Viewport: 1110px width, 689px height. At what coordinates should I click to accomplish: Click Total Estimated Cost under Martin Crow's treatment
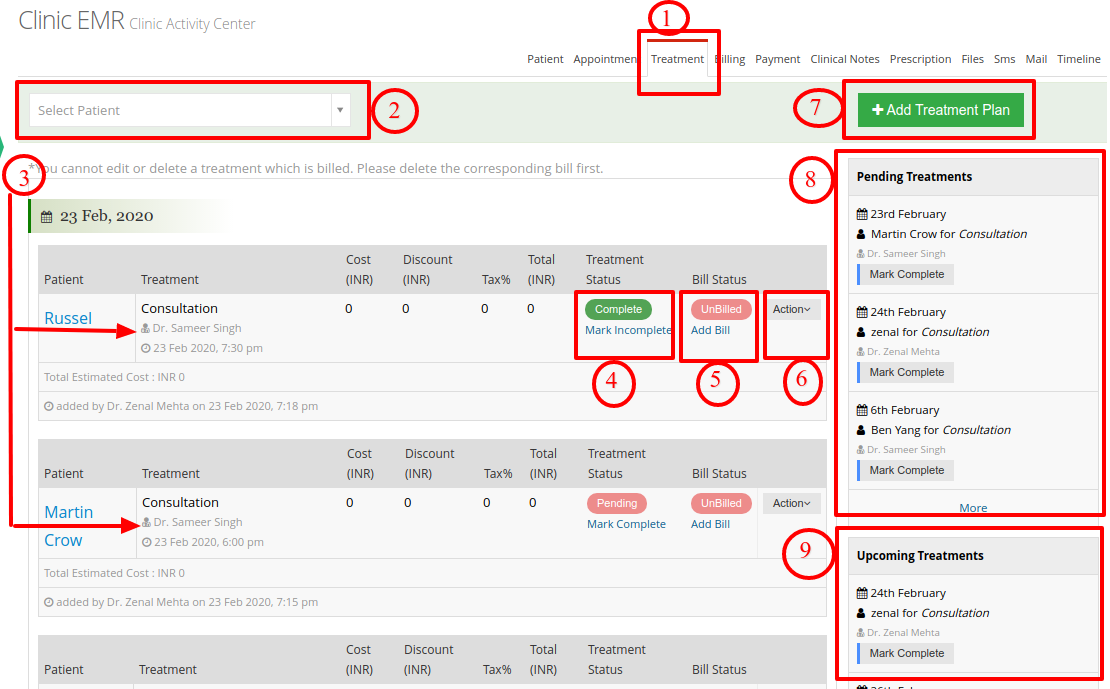114,574
